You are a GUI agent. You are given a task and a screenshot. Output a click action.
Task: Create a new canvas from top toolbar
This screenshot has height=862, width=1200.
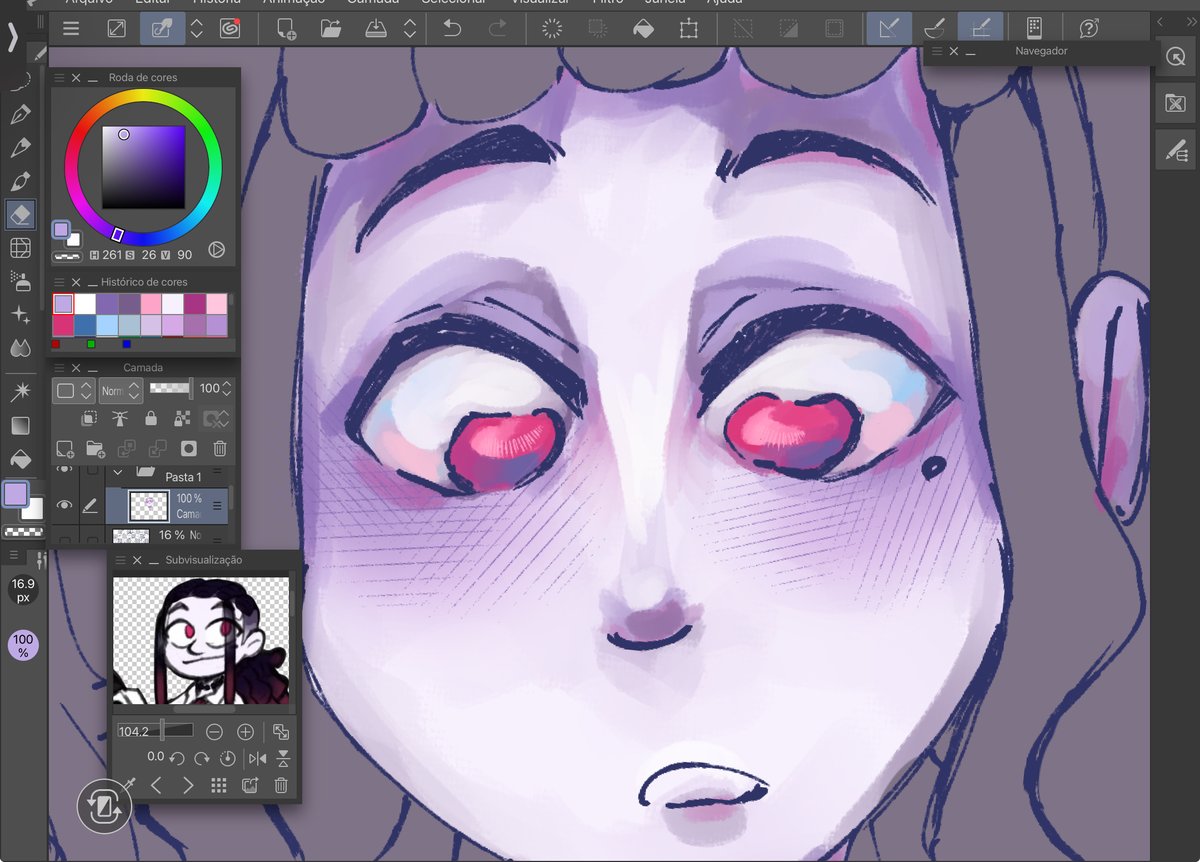[x=286, y=29]
